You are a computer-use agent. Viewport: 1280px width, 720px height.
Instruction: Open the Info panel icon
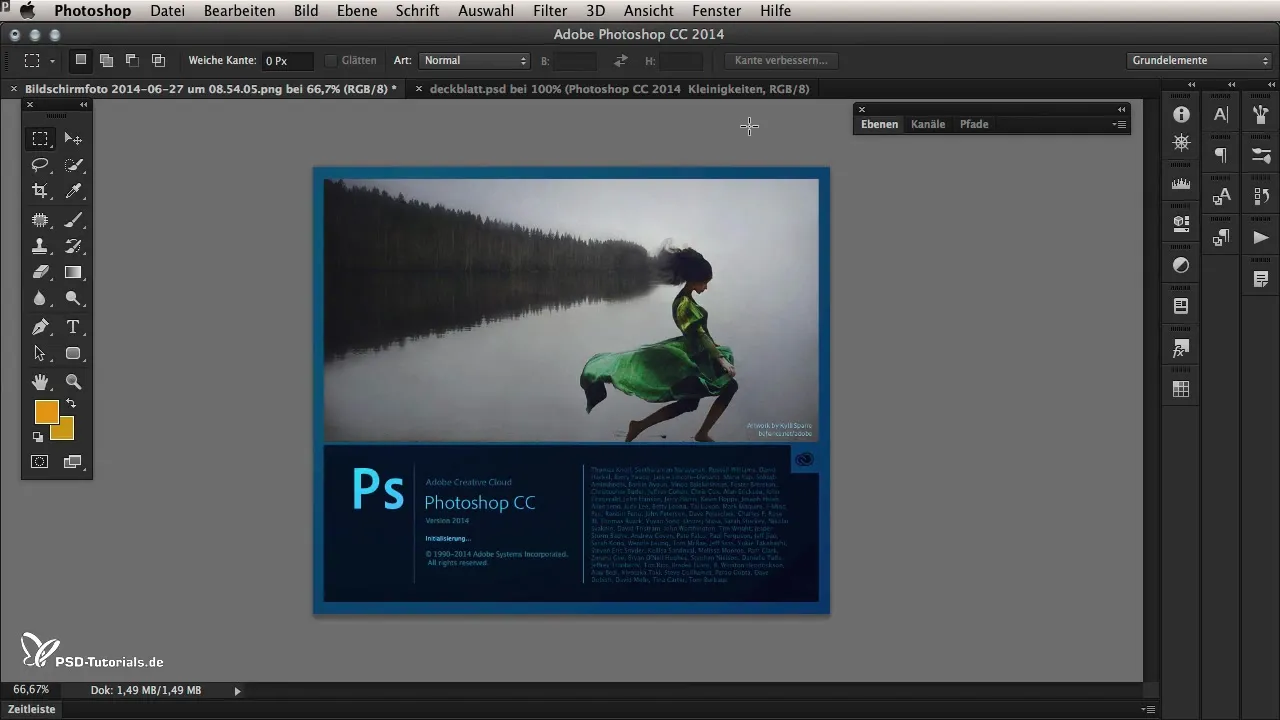1181,114
